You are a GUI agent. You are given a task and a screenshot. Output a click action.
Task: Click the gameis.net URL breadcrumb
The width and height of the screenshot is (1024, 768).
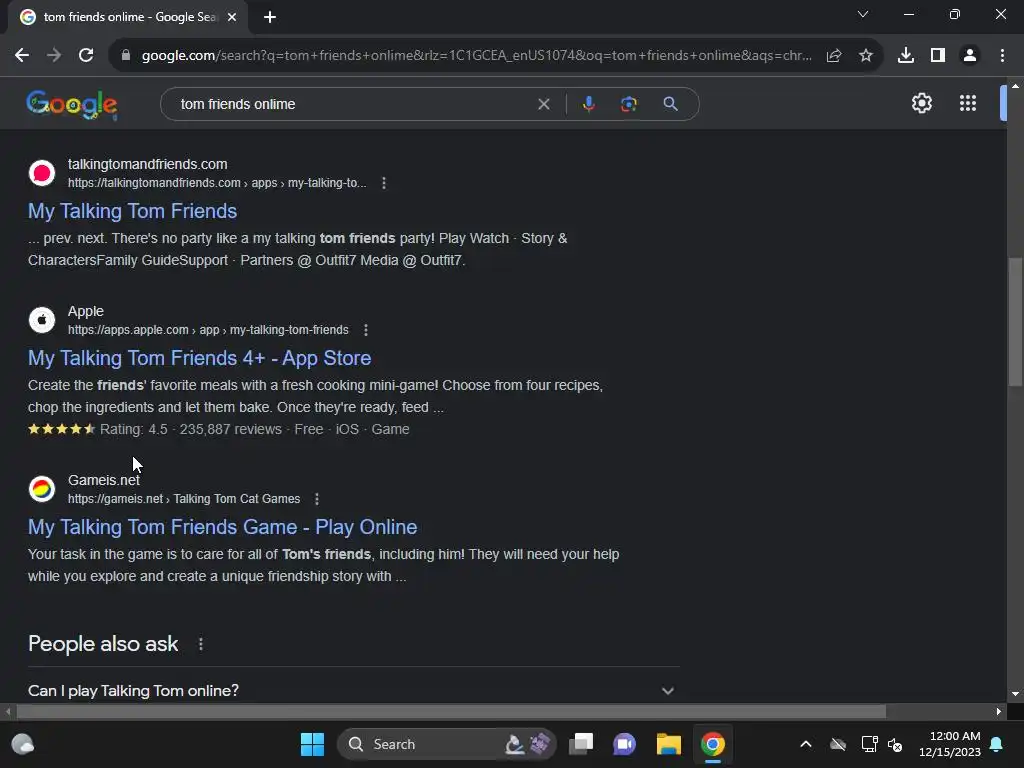[184, 500]
